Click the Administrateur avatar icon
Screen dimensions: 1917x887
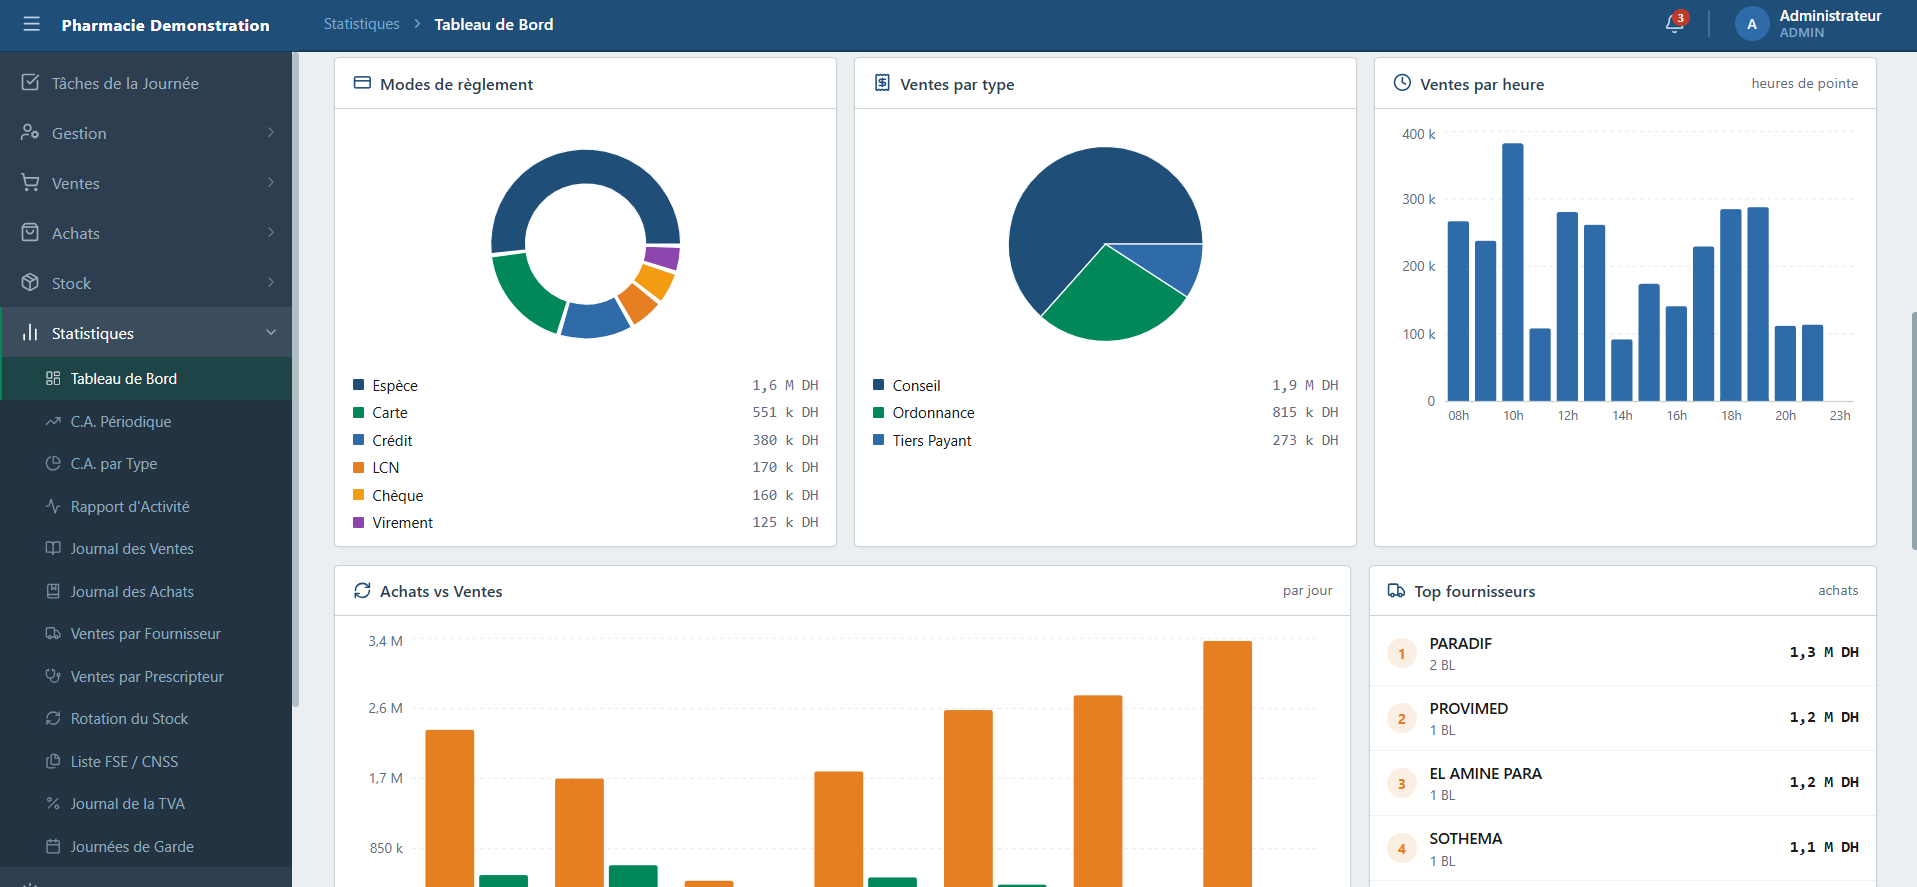pyautogui.click(x=1751, y=24)
